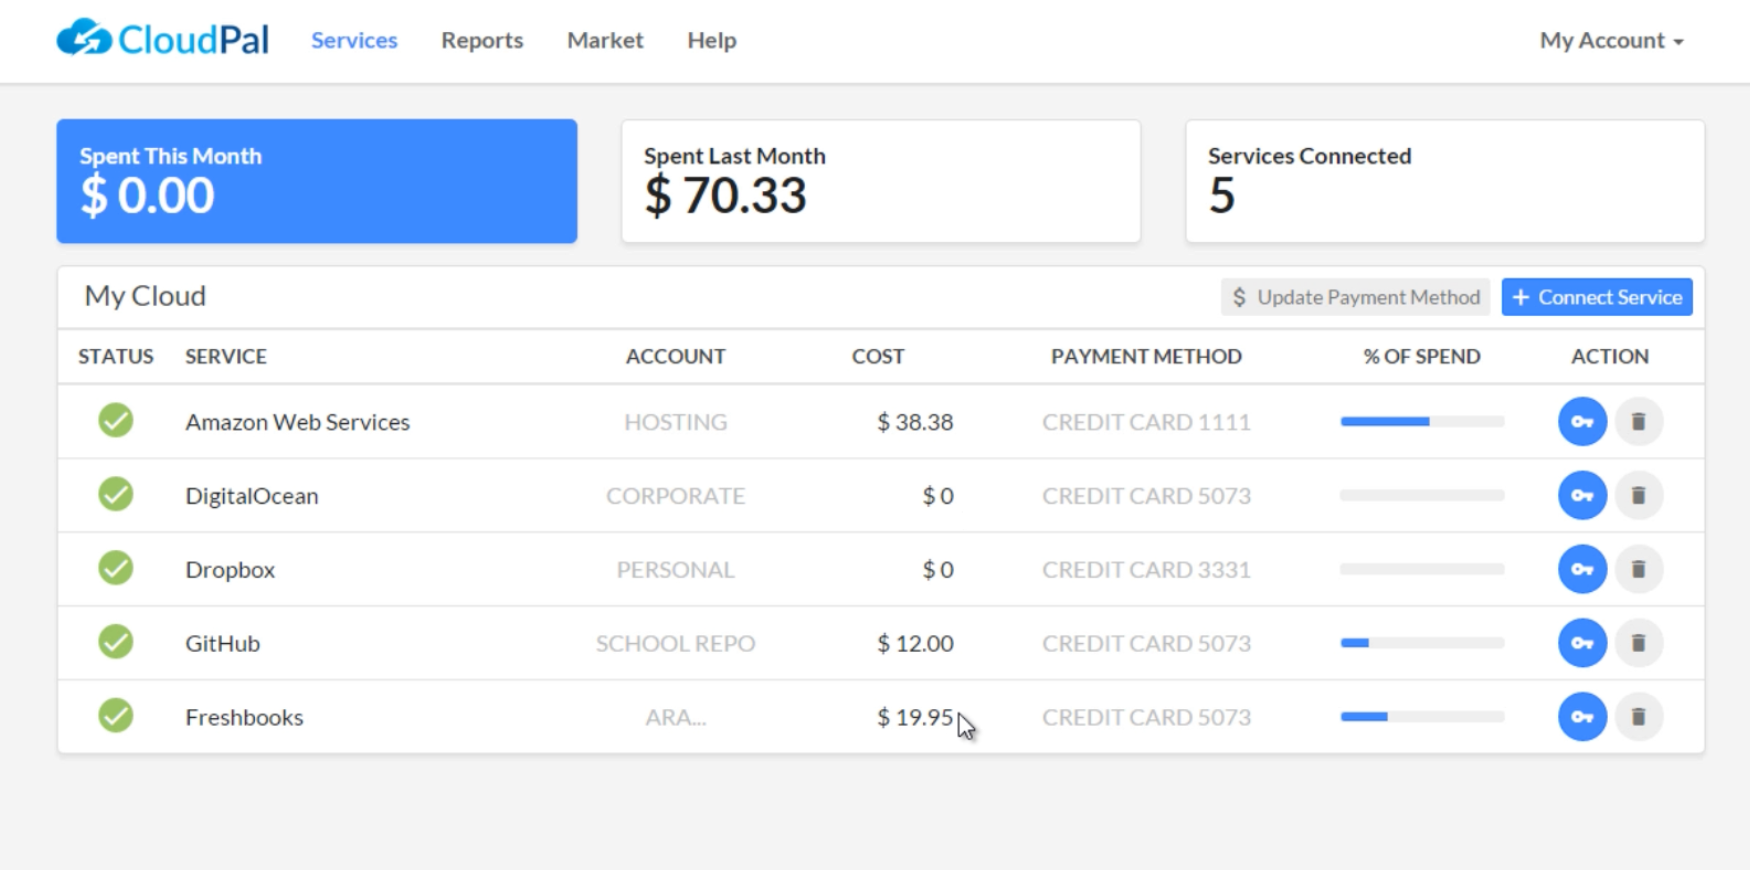
Task: Click the $ 38.38 cost value
Action: pyautogui.click(x=915, y=422)
